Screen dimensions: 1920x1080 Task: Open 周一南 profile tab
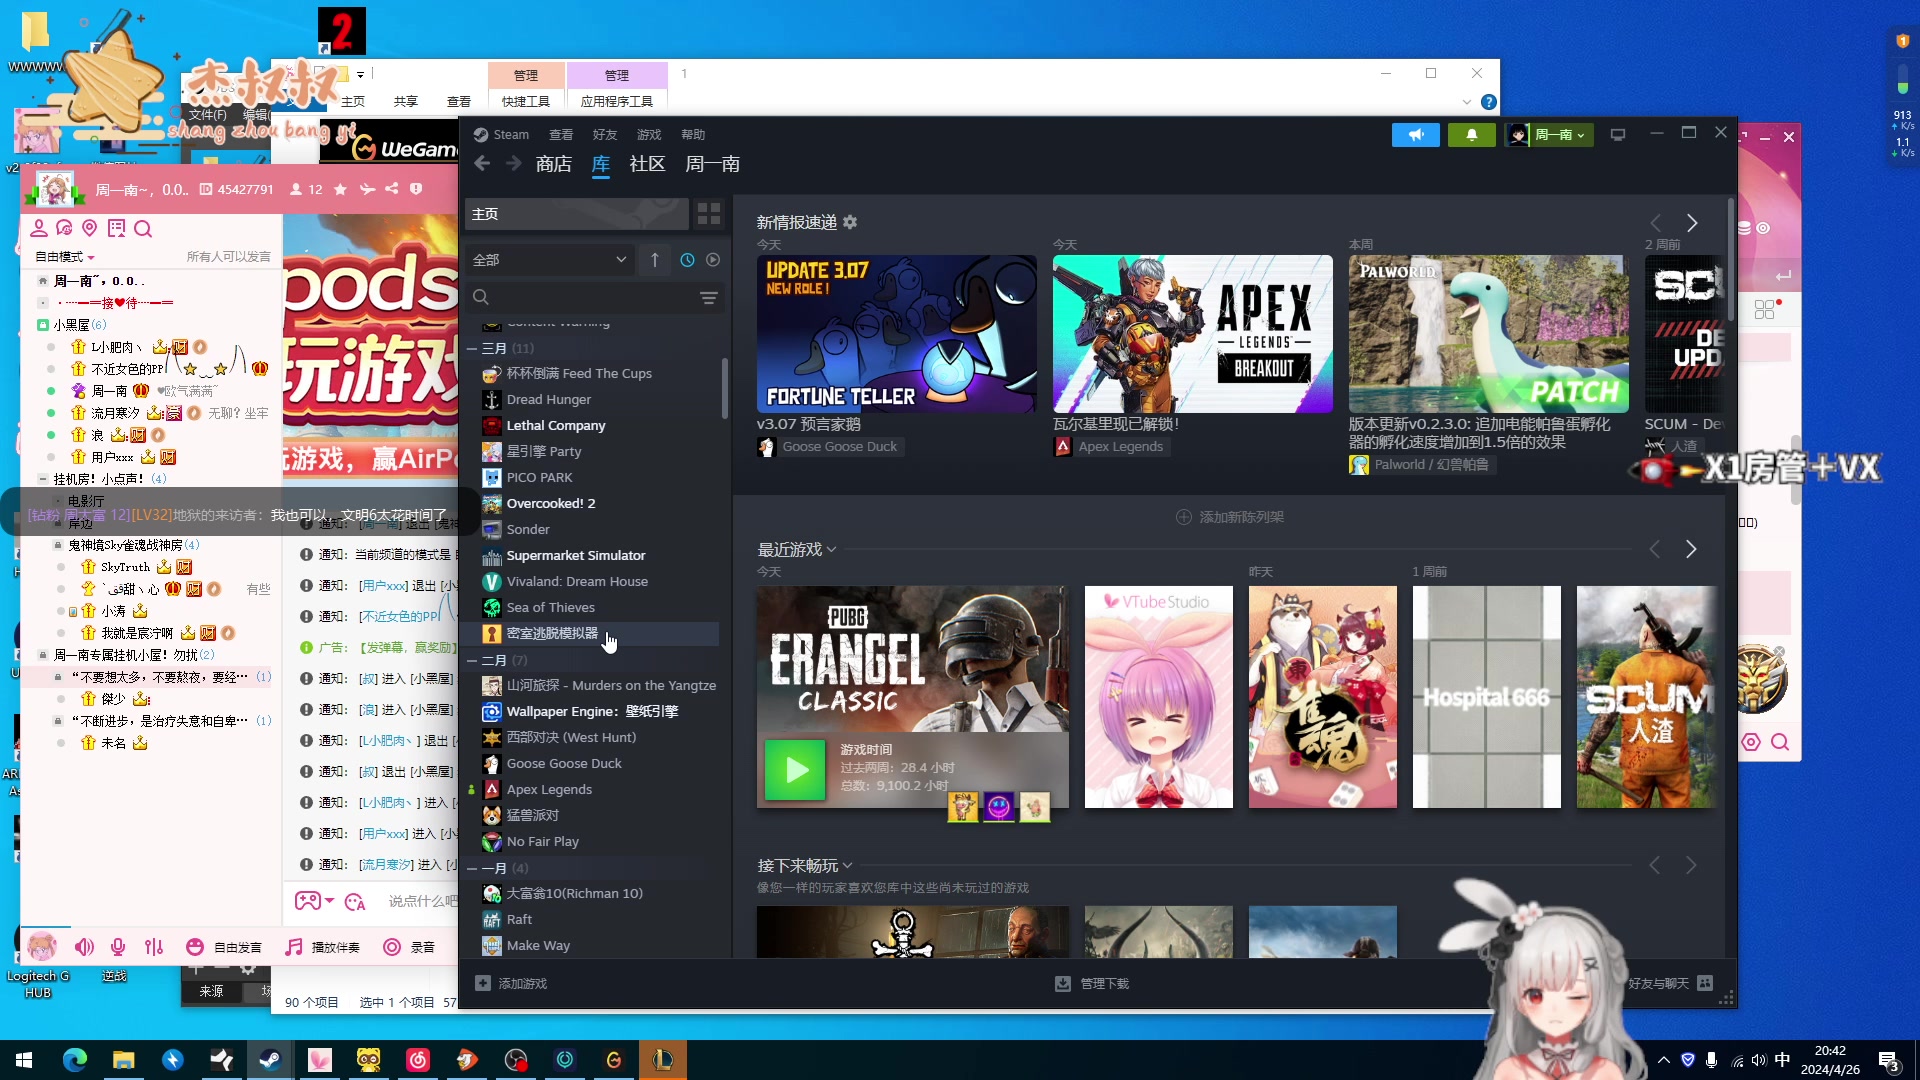pos(712,164)
